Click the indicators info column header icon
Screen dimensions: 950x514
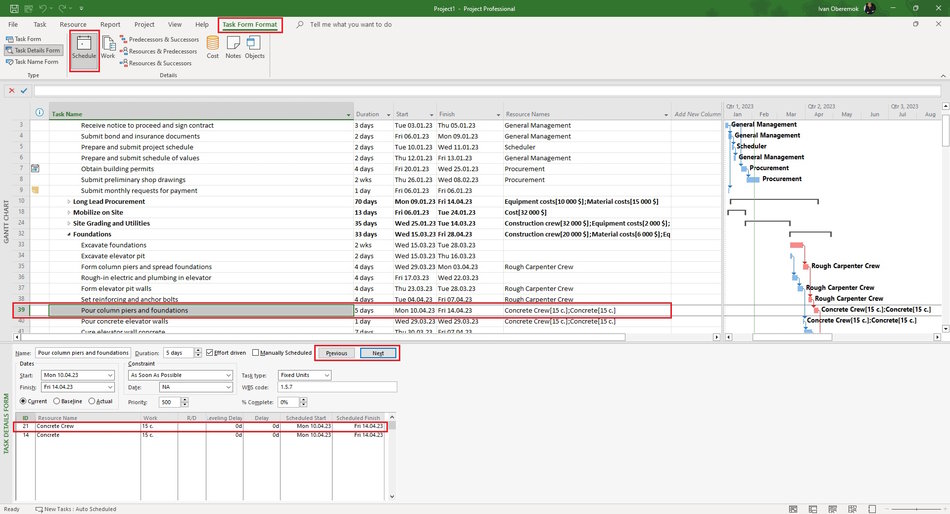(39, 113)
